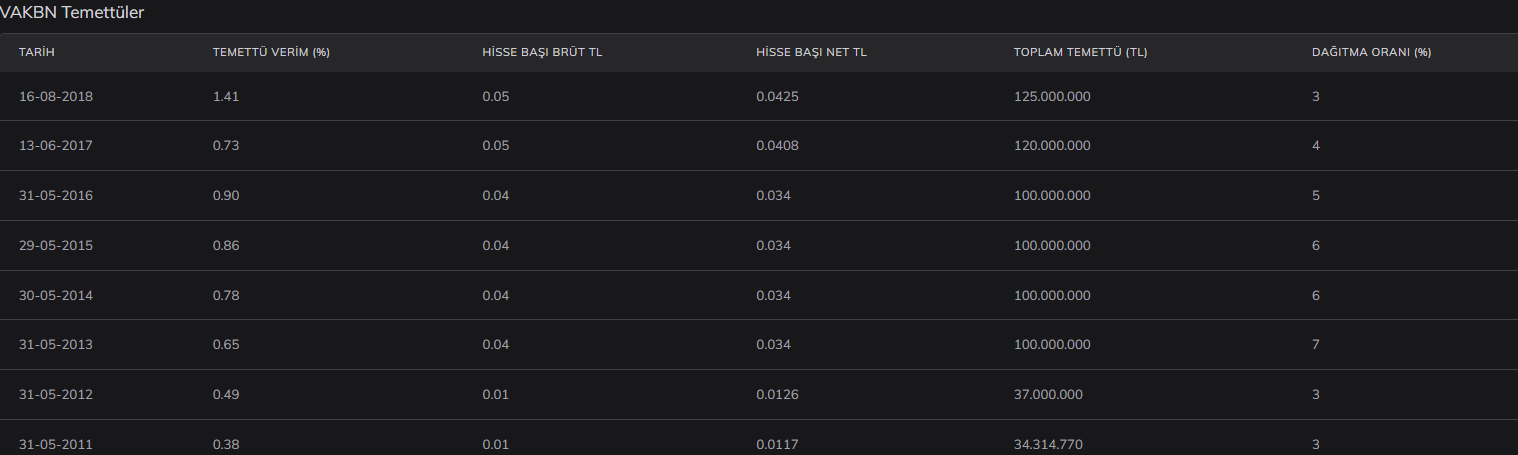Click the 29-05-2015 row date
This screenshot has width=1518, height=455.
[56, 245]
